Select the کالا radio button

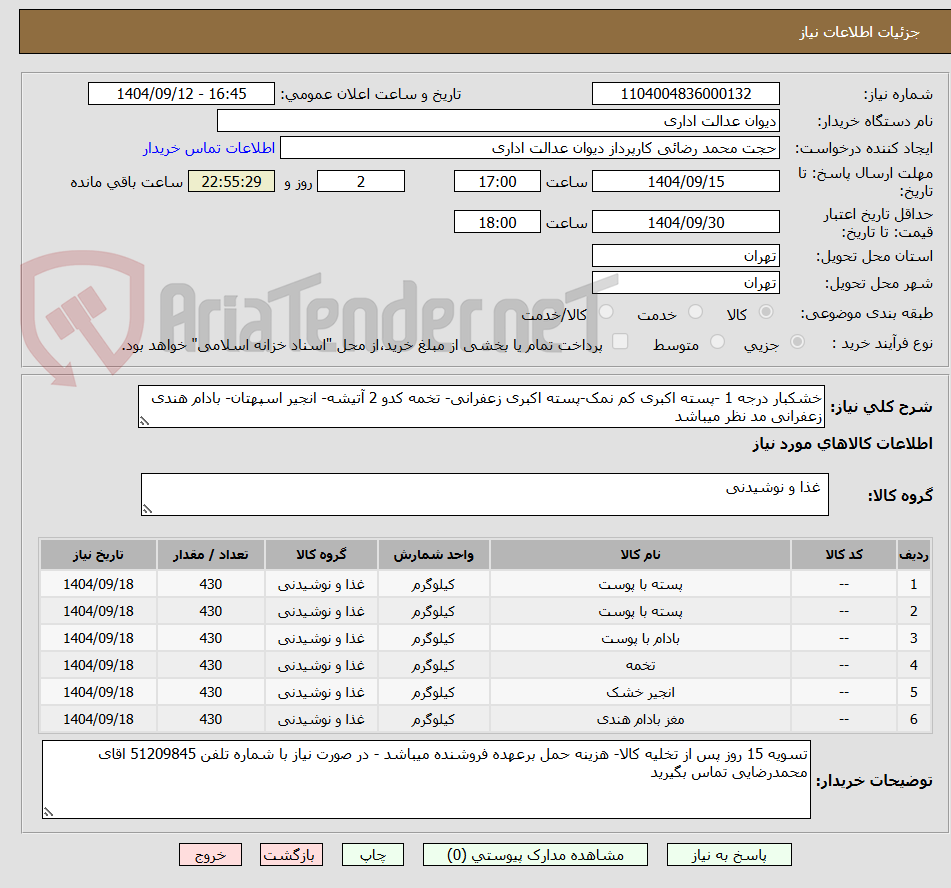tap(766, 312)
